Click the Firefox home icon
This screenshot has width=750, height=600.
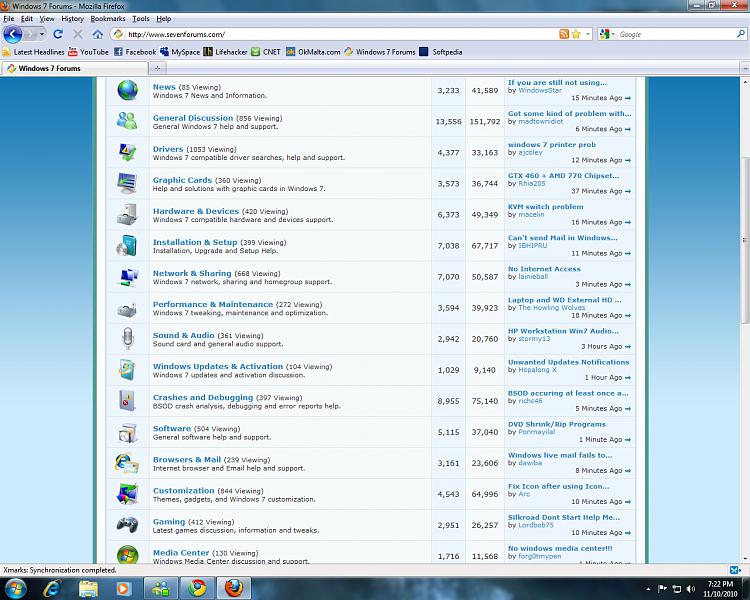(x=98, y=34)
